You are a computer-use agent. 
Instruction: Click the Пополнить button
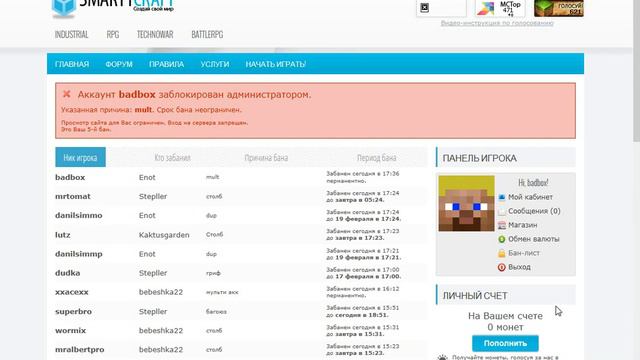pyautogui.click(x=505, y=343)
